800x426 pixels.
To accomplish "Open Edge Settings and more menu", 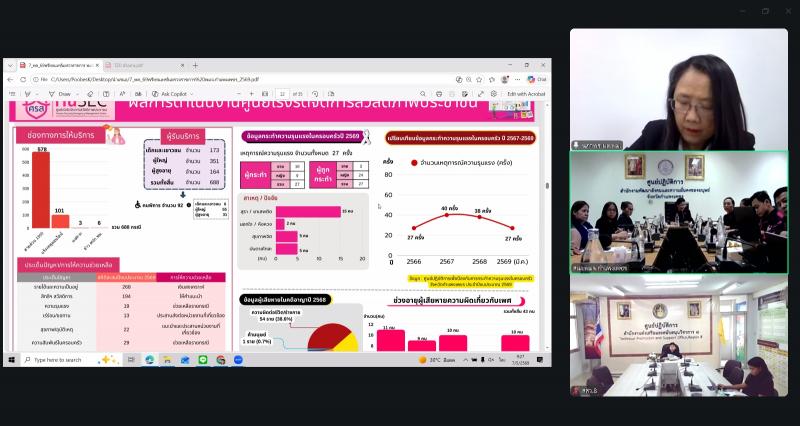I will tap(517, 80).
